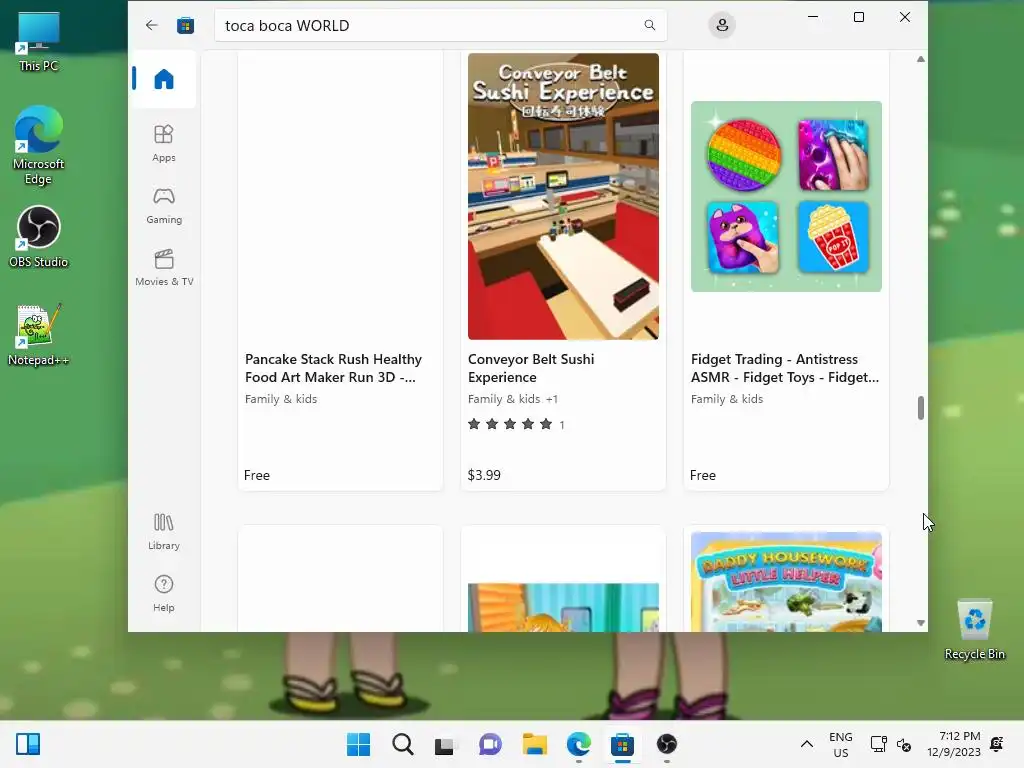Viewport: 1024px width, 768px height.
Task: Open Help in the Store sidebar
Action: pos(163,594)
